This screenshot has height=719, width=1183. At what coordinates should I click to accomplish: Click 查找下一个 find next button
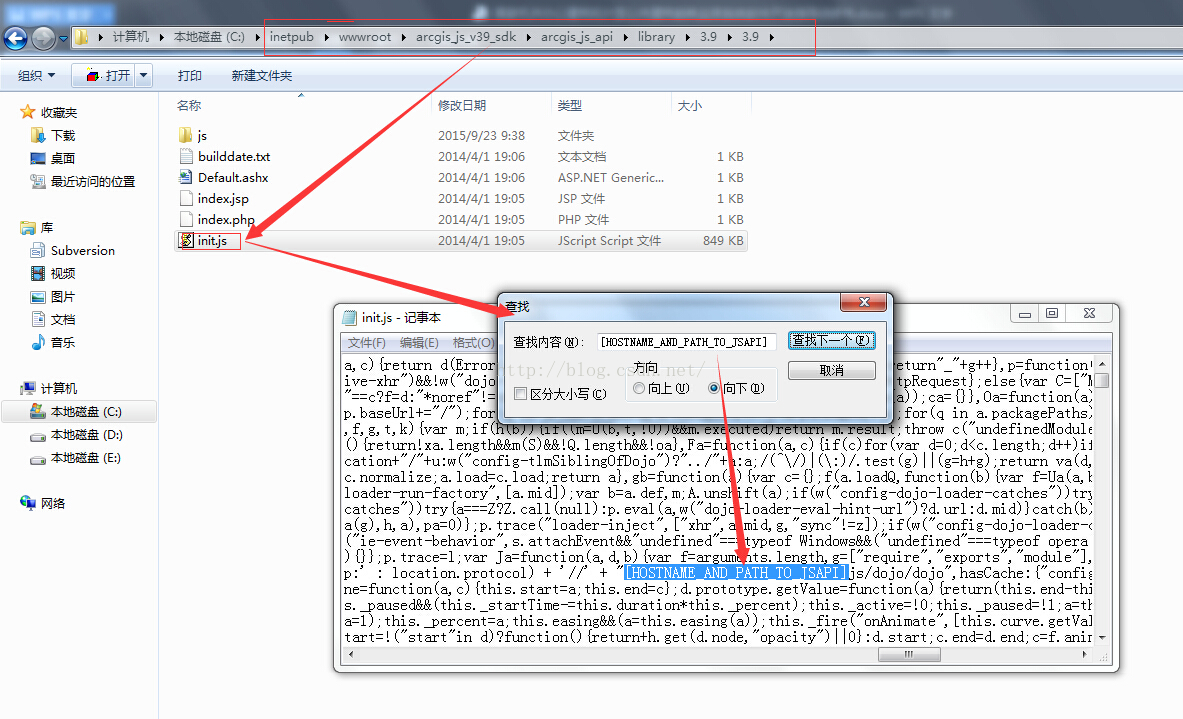coord(831,340)
